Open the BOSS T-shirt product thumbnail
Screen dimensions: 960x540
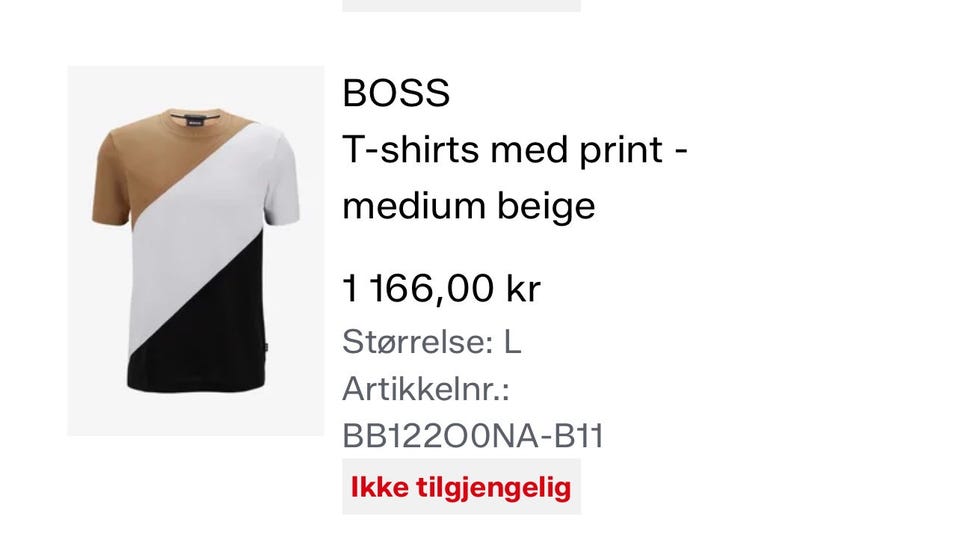195,251
